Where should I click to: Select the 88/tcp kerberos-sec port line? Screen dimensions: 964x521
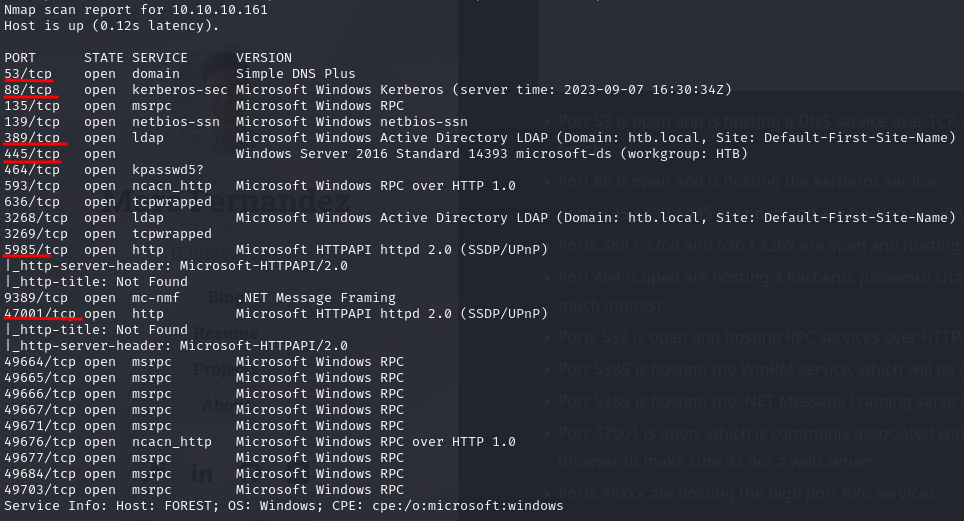368,90
